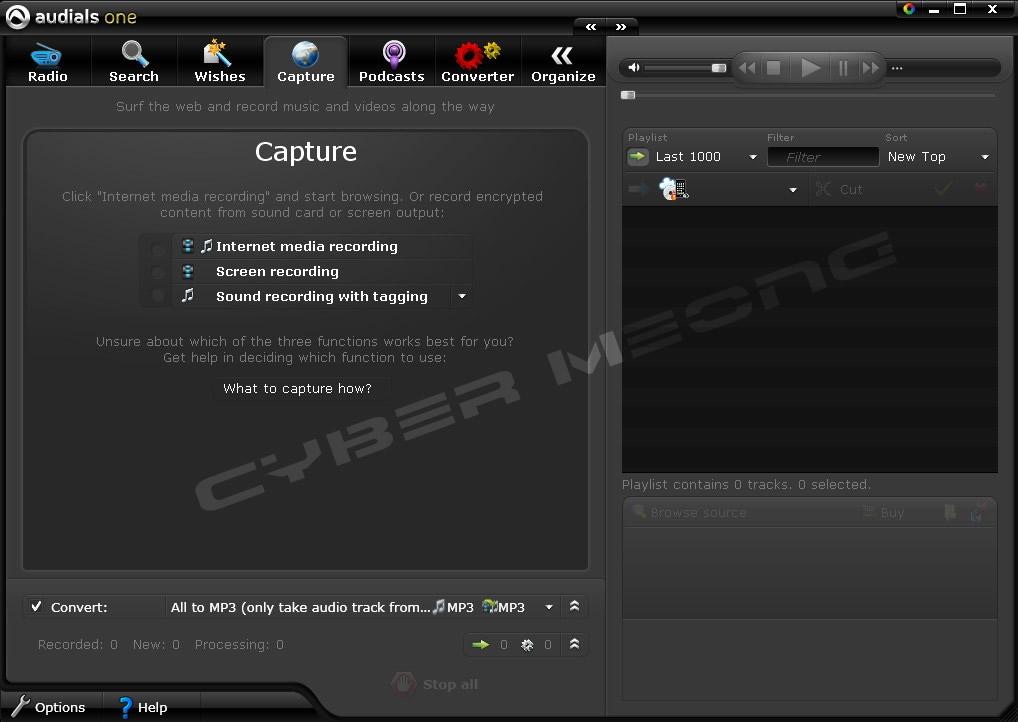Click the Recorded: 0 status text
This screenshot has height=722, width=1018.
77,645
